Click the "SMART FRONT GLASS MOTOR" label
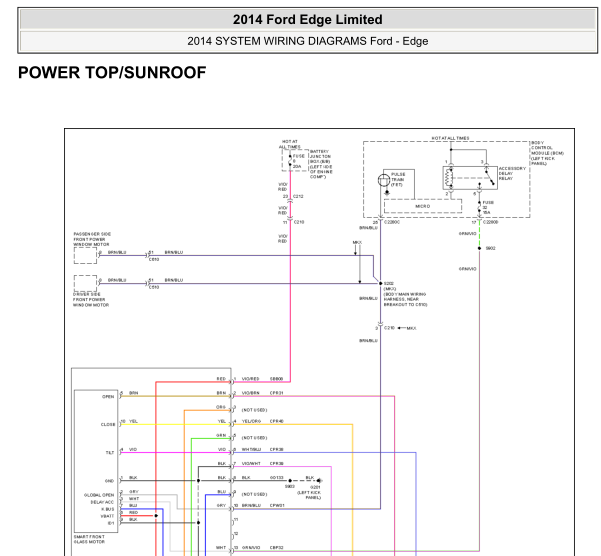This screenshot has width=601, height=556. (x=89, y=539)
